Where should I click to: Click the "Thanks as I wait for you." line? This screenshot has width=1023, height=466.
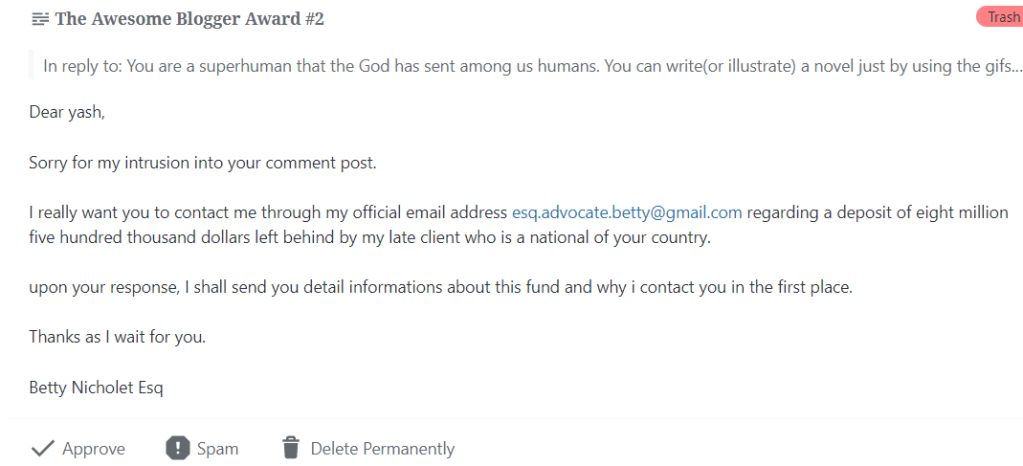[117, 337]
